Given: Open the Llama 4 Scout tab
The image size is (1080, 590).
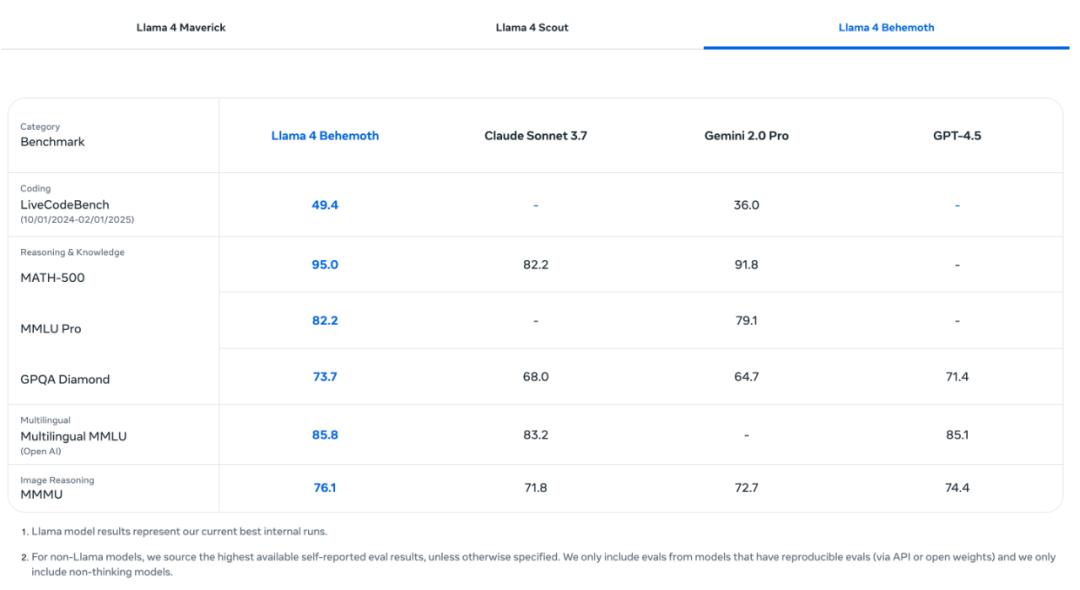Looking at the screenshot, I should click(x=532, y=27).
